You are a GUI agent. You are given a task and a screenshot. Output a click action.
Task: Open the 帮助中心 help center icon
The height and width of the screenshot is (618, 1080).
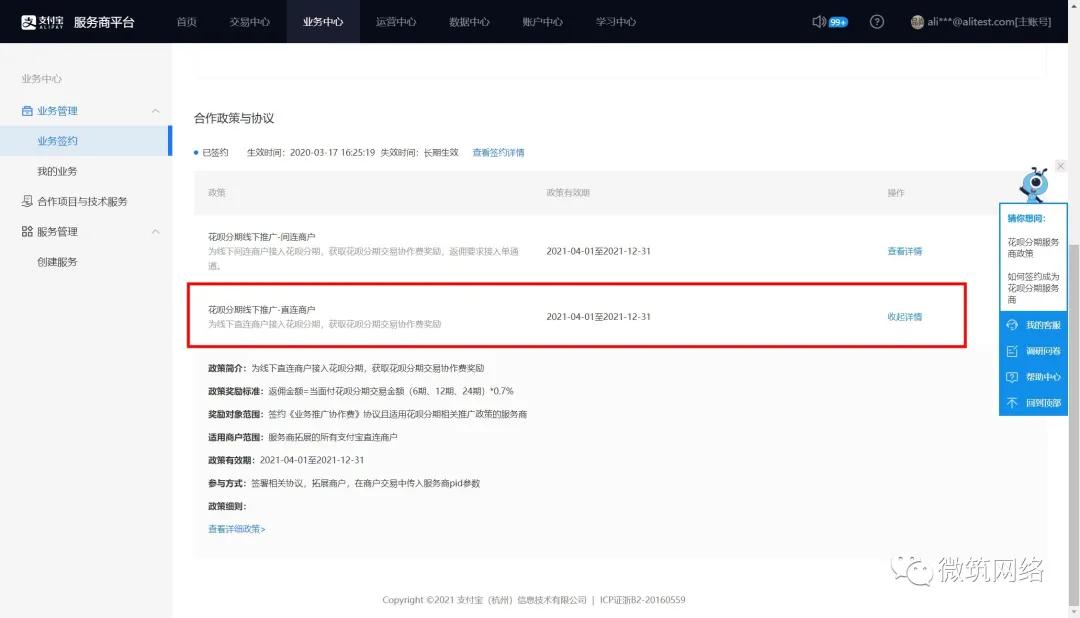tap(1033, 377)
